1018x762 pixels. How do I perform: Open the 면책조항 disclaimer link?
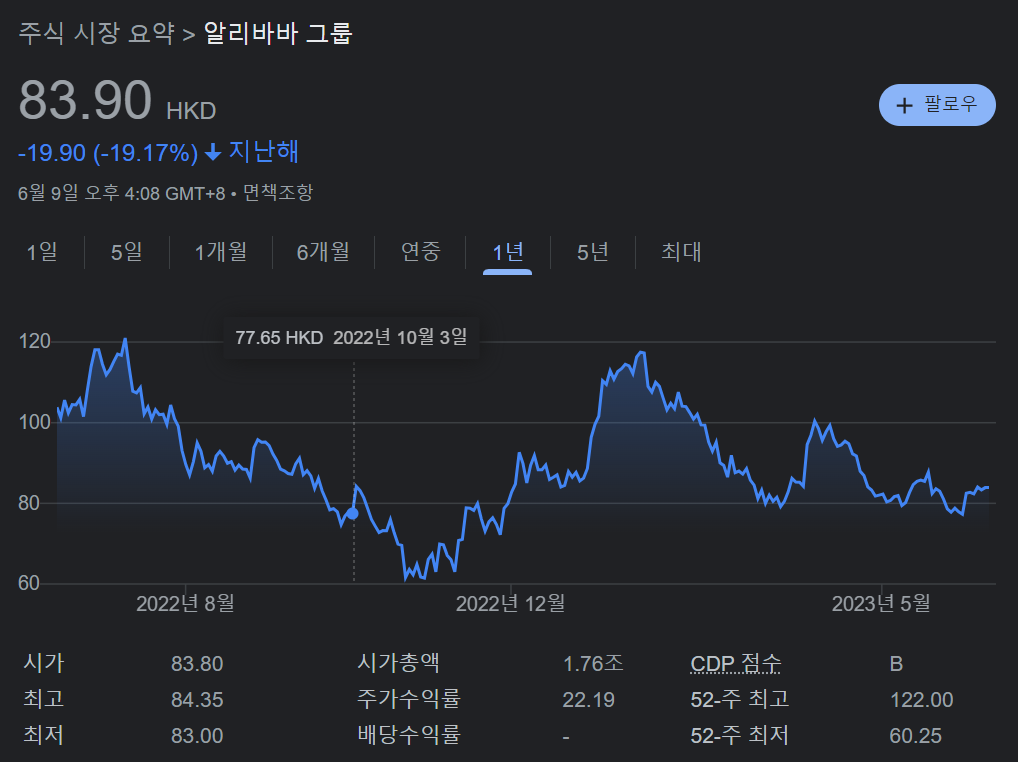point(278,193)
